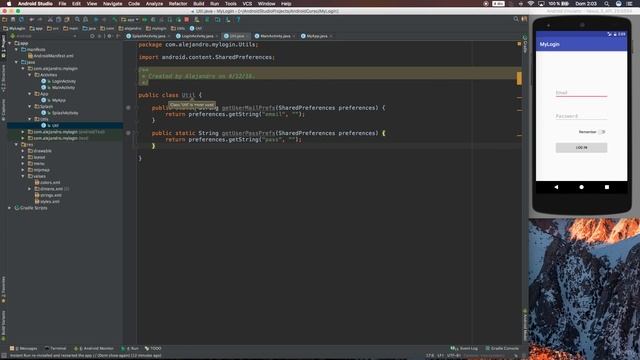The image size is (640, 360).
Task: Select styles.xml in project tree
Action: tap(47, 202)
